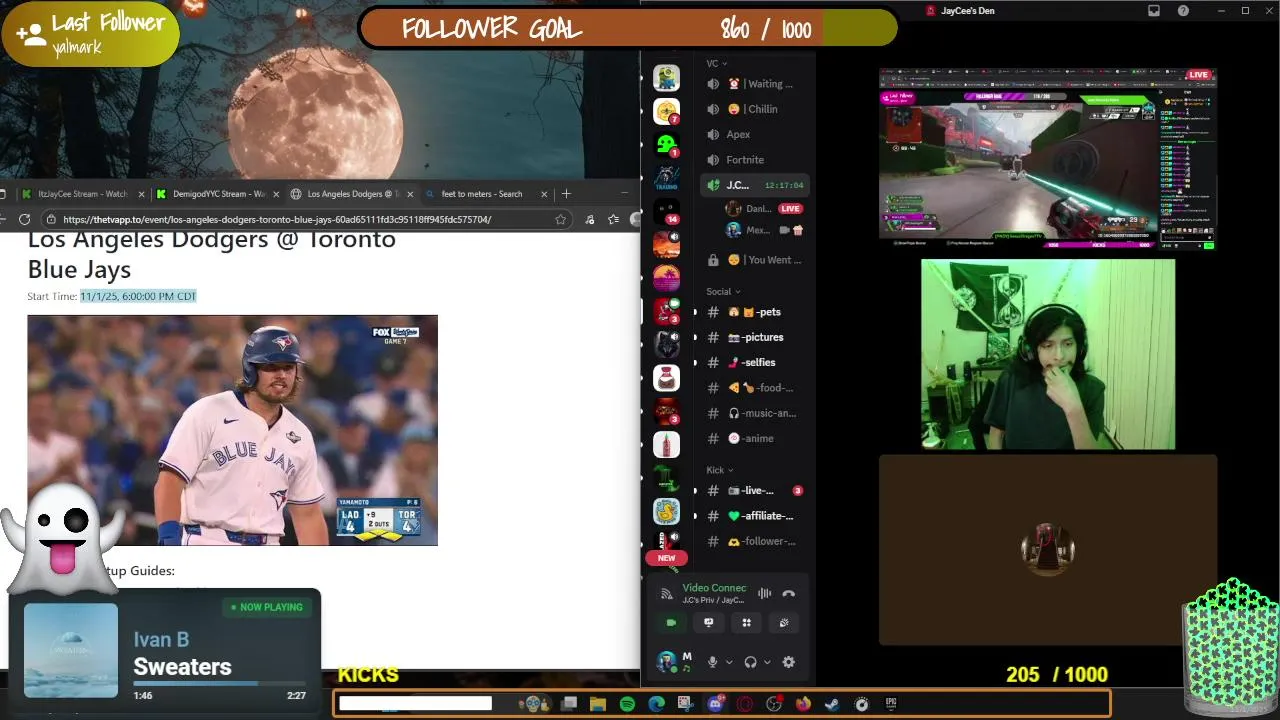The image size is (1280, 720).
Task: Open the green alien server icon
Action: pos(666,145)
